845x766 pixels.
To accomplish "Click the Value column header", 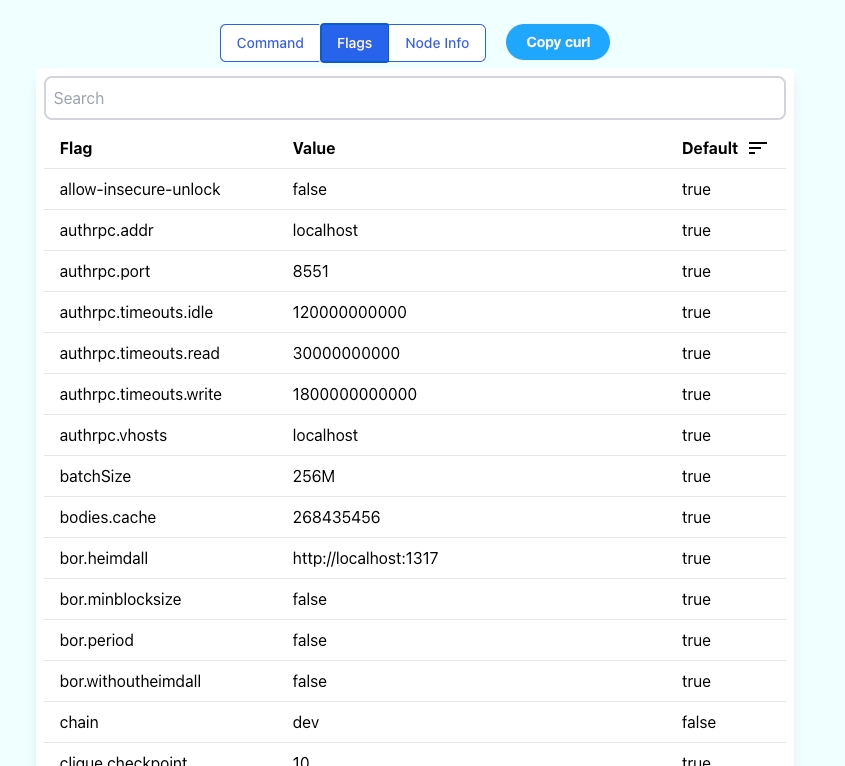I will point(314,148).
